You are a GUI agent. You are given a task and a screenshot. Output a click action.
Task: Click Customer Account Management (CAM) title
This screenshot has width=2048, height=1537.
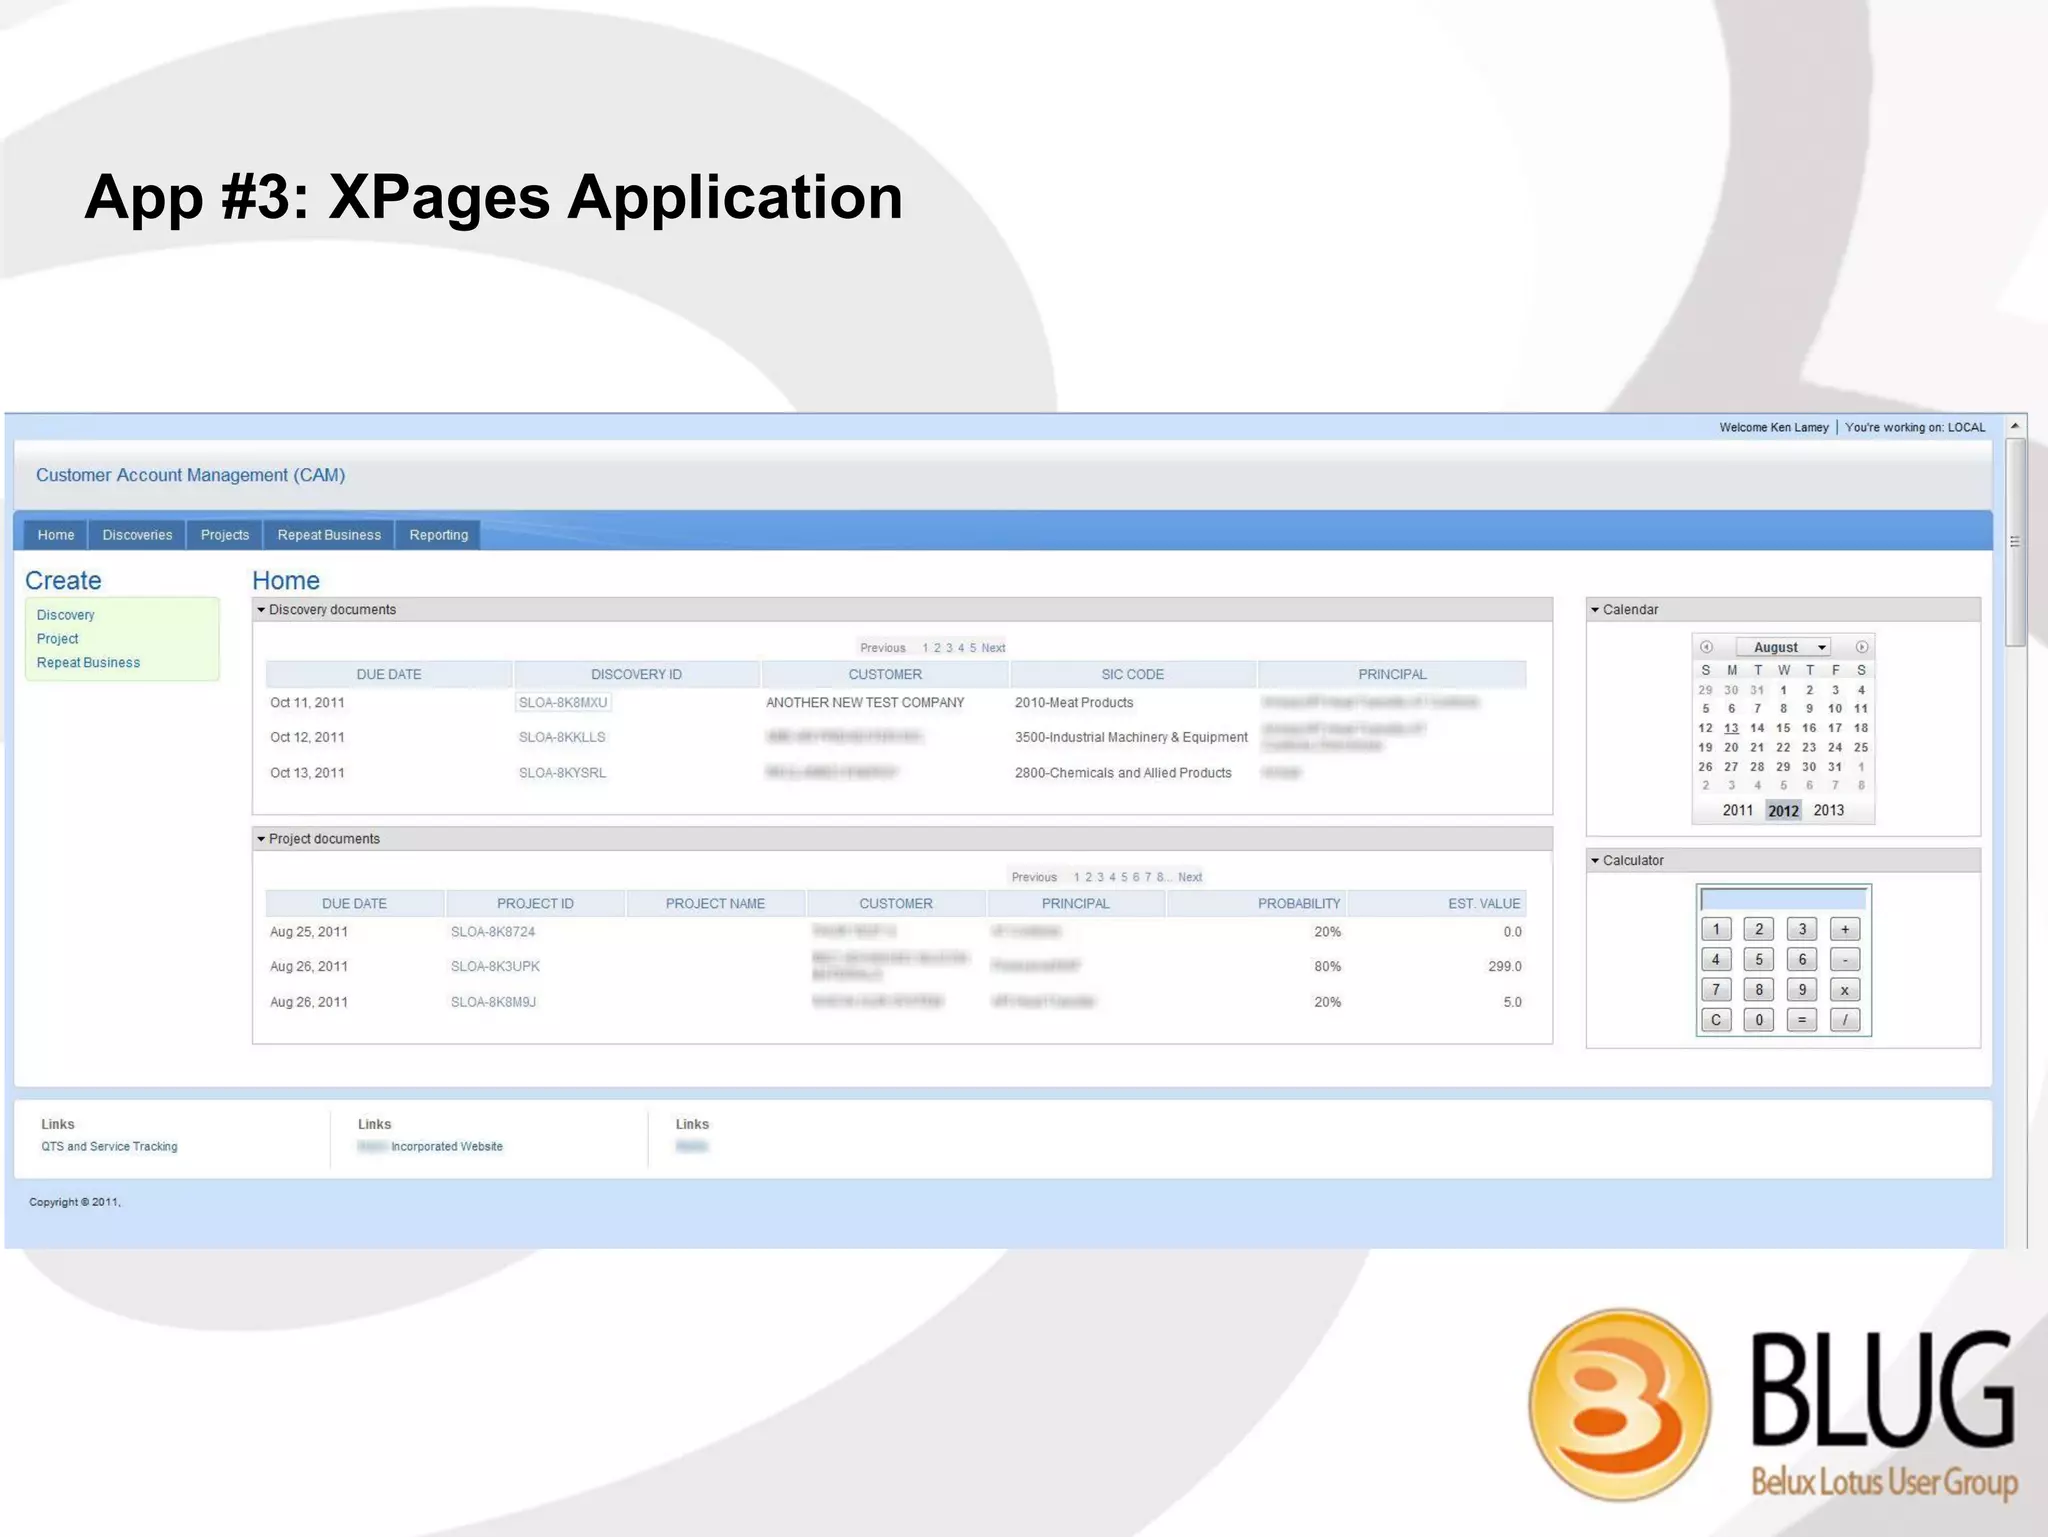[x=190, y=476]
